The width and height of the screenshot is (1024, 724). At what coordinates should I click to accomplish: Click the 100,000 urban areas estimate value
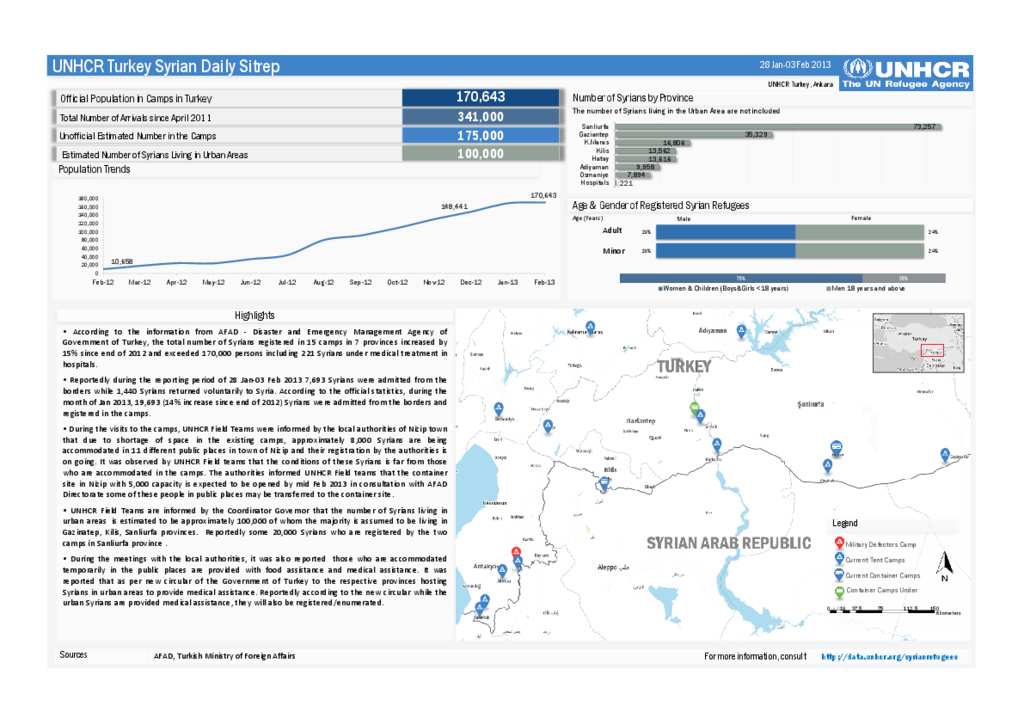481,154
